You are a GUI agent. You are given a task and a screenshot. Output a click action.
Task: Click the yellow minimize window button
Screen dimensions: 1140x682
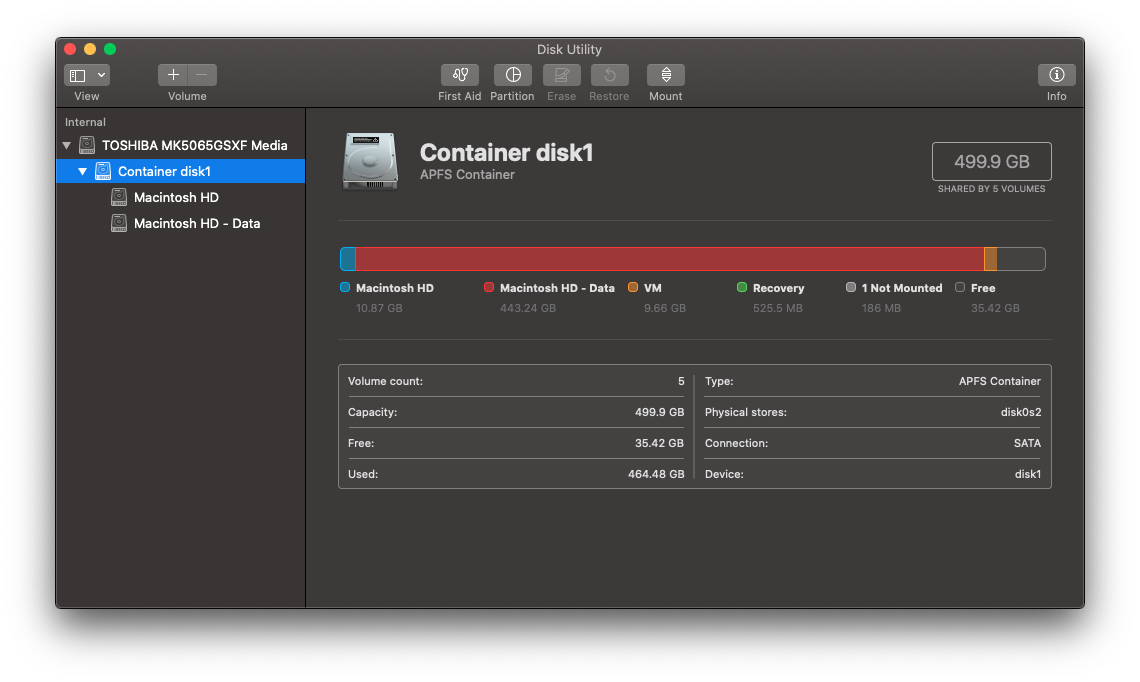90,49
